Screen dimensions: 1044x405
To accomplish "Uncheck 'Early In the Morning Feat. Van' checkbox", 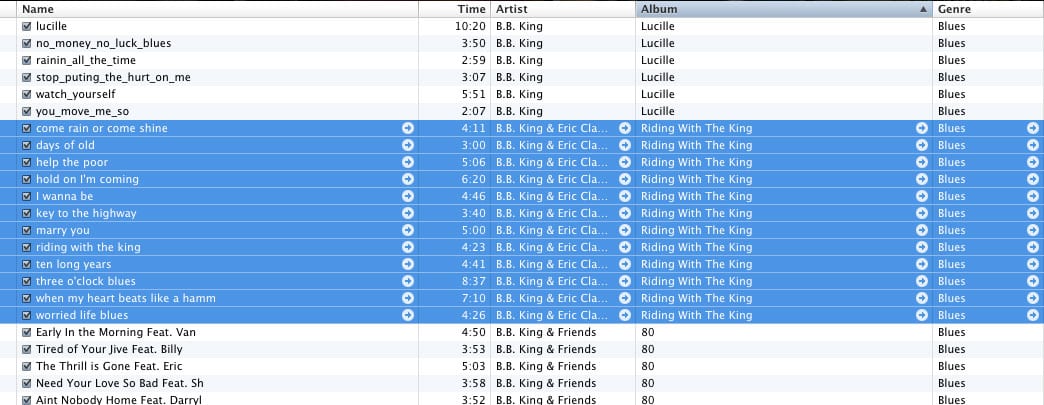I will coord(27,332).
